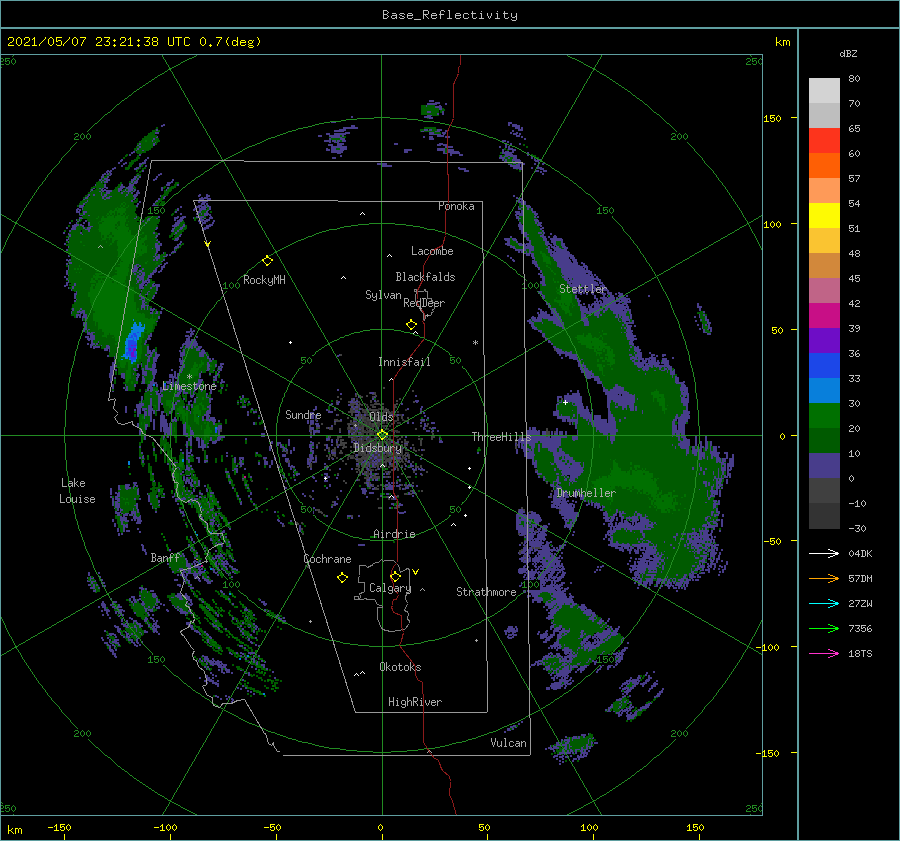Screen dimensions: 900x841
Task: Click the ThreeHills city label
Action: coord(501,437)
